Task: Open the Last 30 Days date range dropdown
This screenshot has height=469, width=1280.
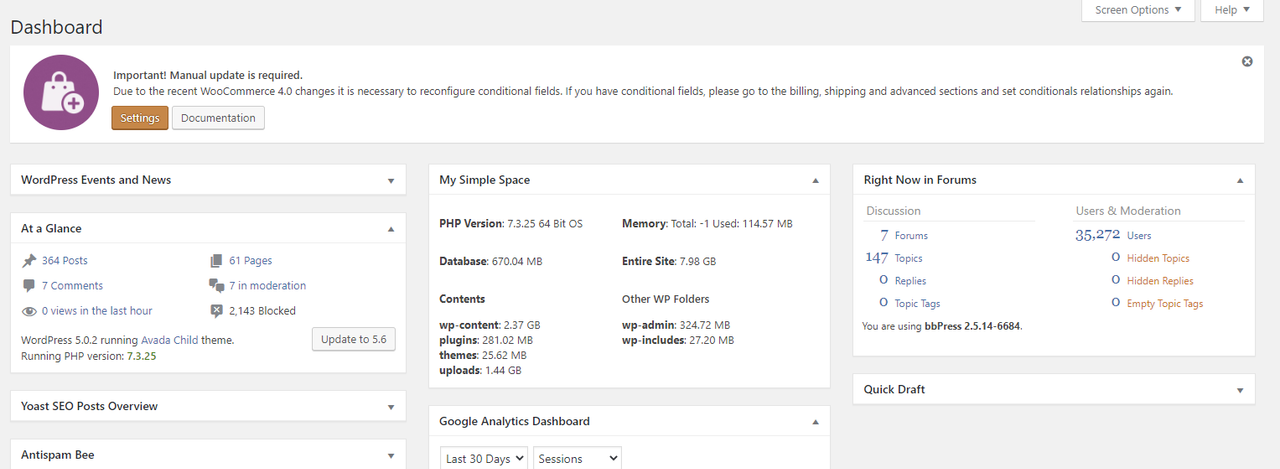Action: [484, 458]
